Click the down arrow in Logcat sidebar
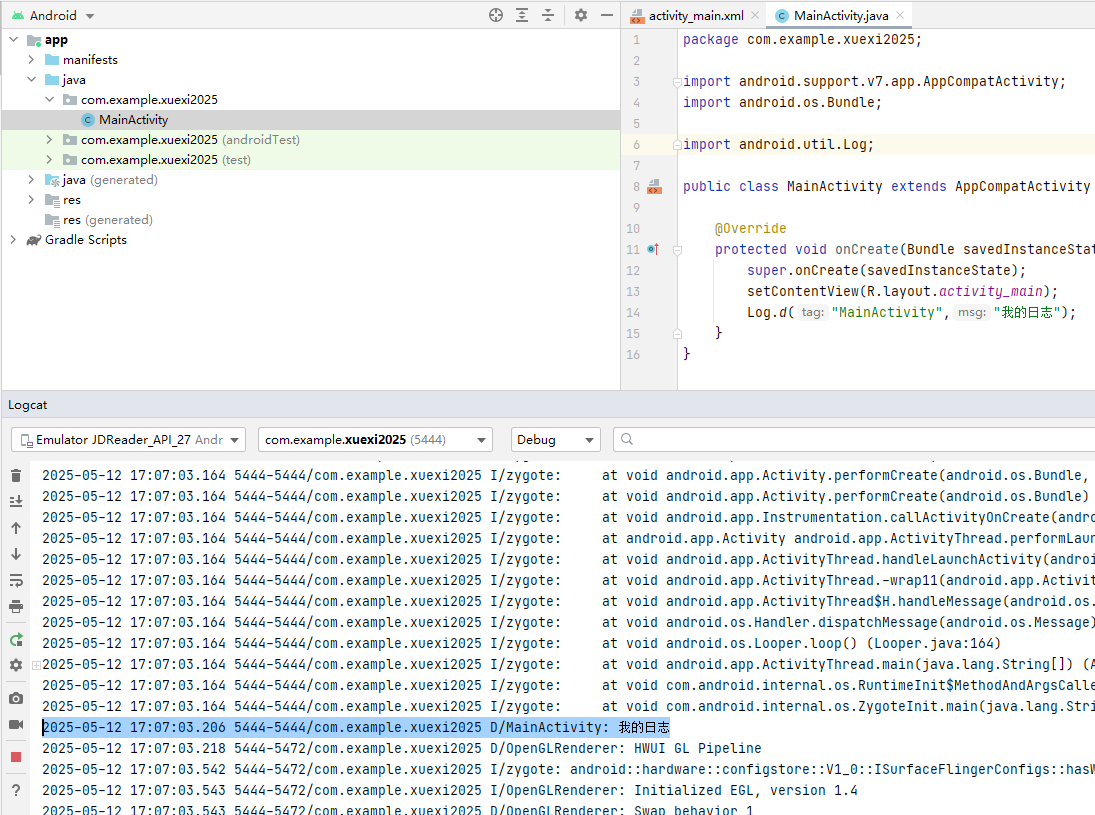Image resolution: width=1095 pixels, height=815 pixels. click(x=16, y=554)
